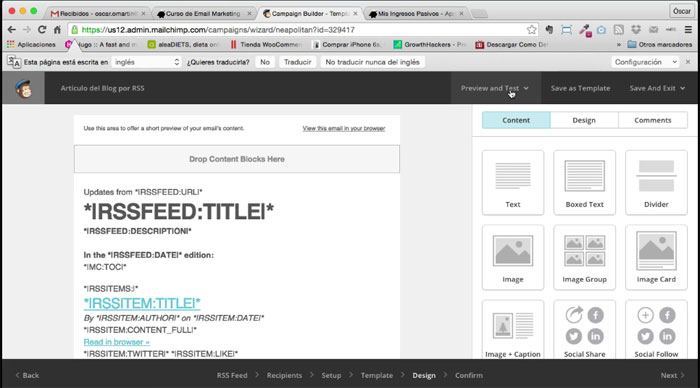Viewport: 700px width, 388px height.
Task: Show hidden bookmarks overflow chevron
Action: (619, 45)
